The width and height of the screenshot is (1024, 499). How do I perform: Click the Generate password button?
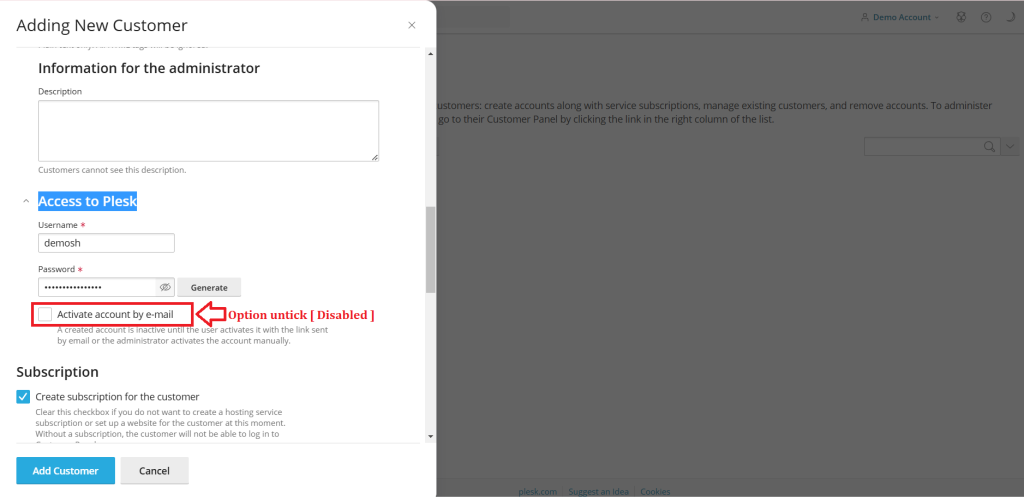[209, 287]
